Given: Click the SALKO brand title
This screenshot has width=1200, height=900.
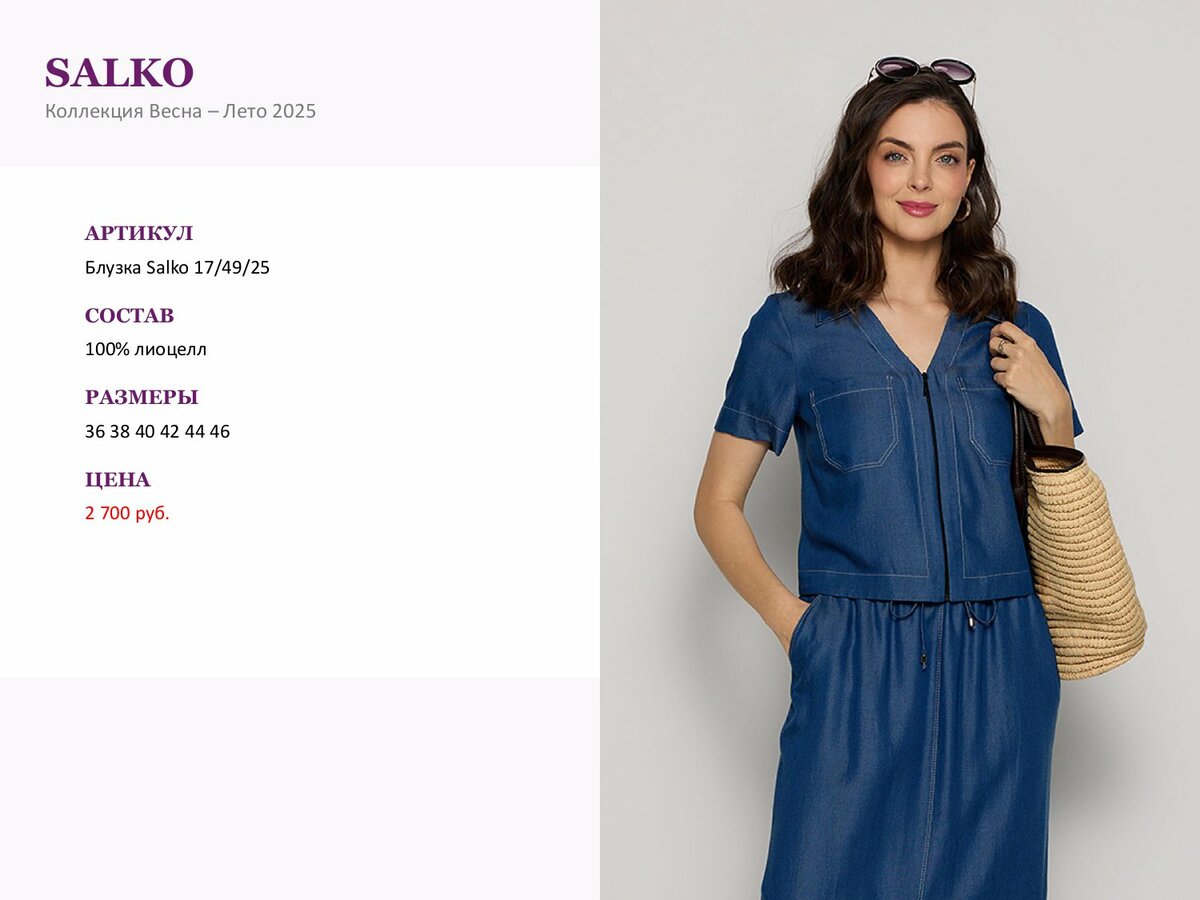Looking at the screenshot, I should (119, 73).
